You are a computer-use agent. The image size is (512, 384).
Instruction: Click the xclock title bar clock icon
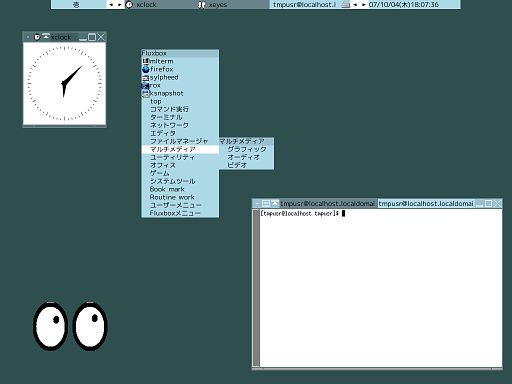coord(37,37)
